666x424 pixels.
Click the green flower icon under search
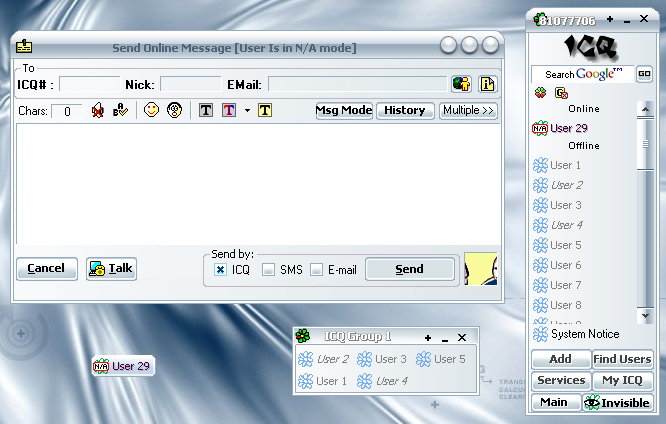coord(540,92)
